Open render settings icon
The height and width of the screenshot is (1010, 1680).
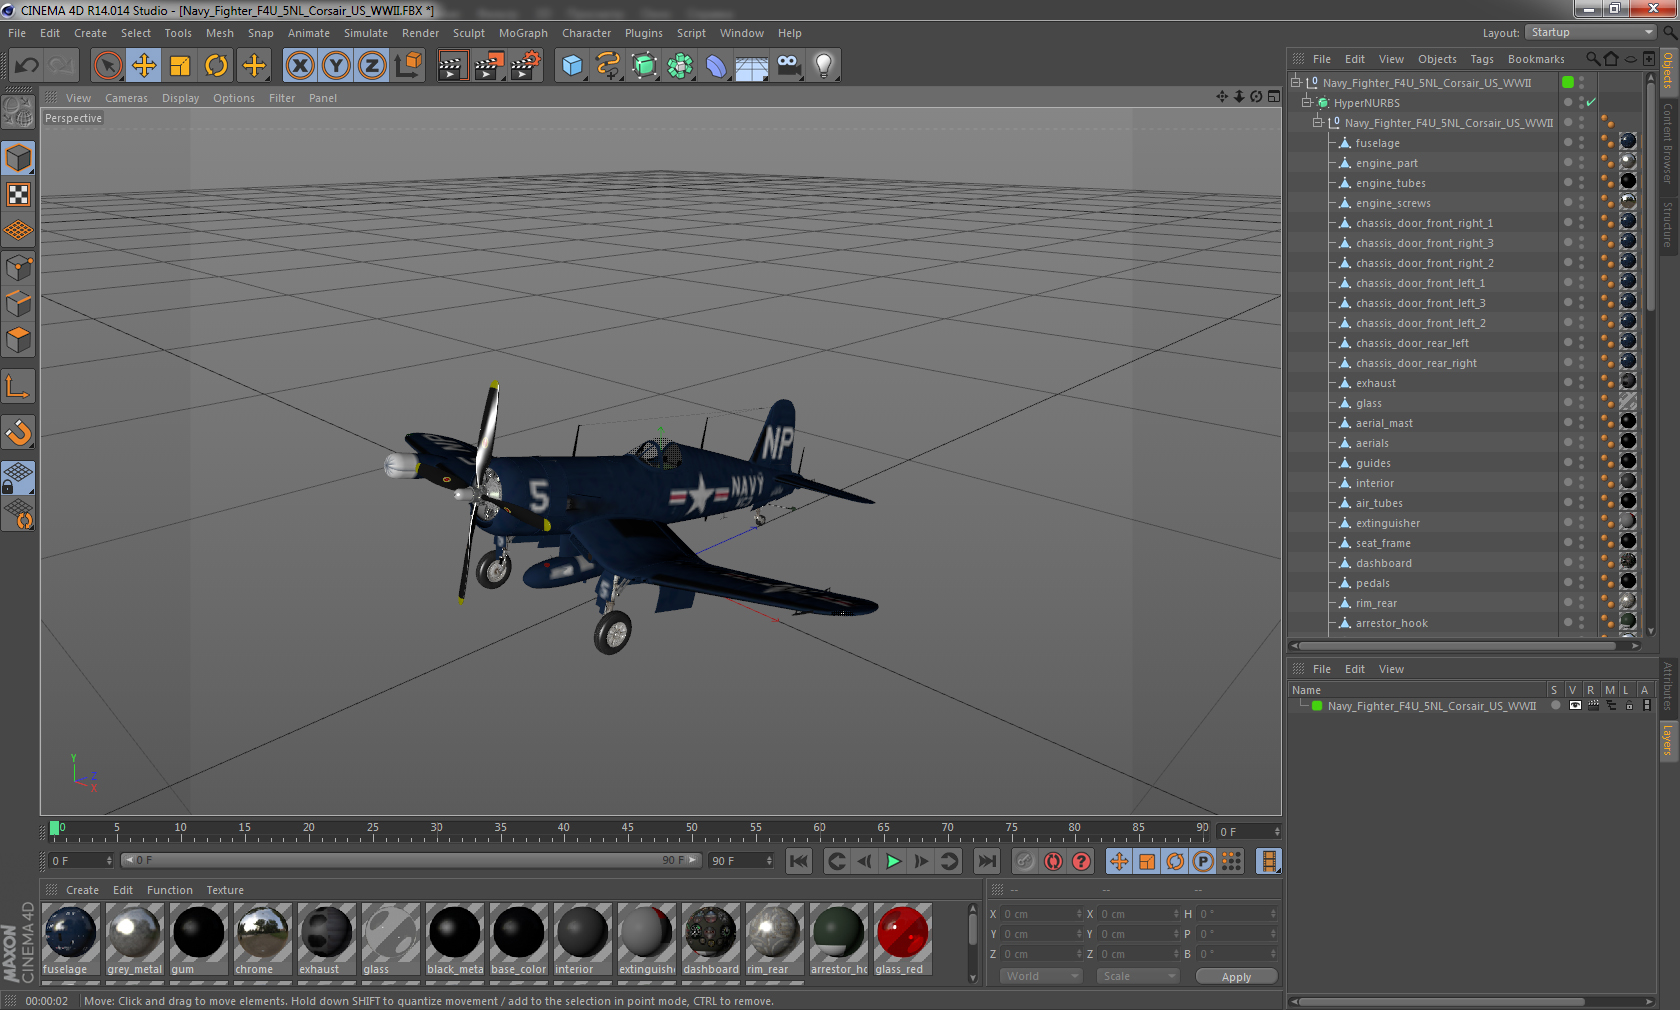point(525,66)
